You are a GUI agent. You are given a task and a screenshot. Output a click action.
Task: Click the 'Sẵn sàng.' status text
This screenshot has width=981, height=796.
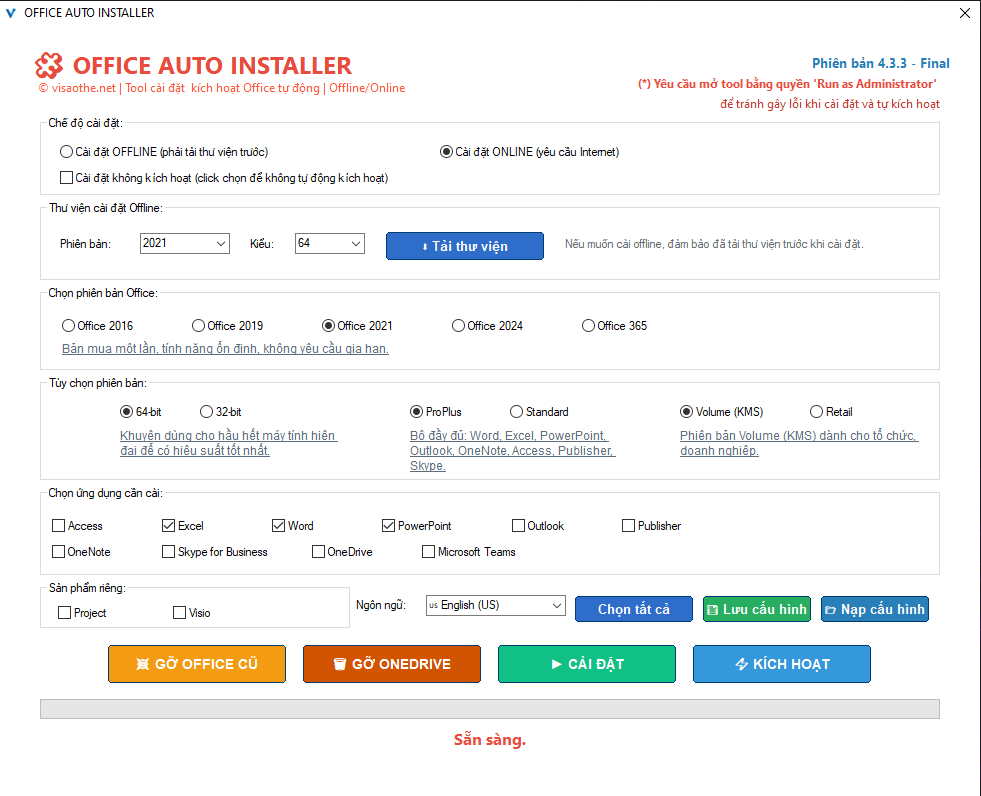490,740
